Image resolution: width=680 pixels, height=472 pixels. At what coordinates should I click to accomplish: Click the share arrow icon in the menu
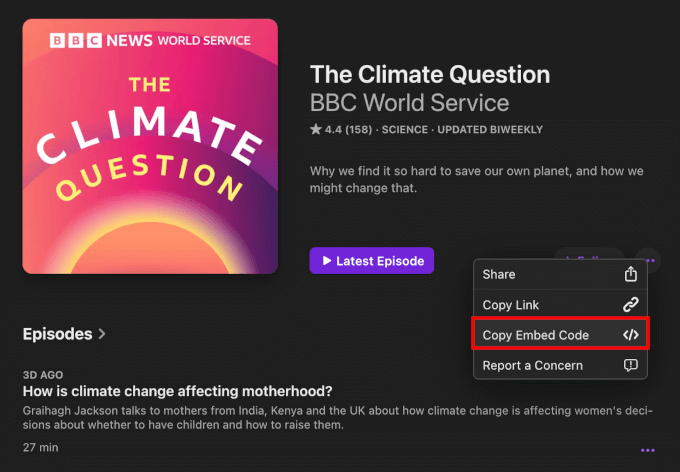[630, 274]
